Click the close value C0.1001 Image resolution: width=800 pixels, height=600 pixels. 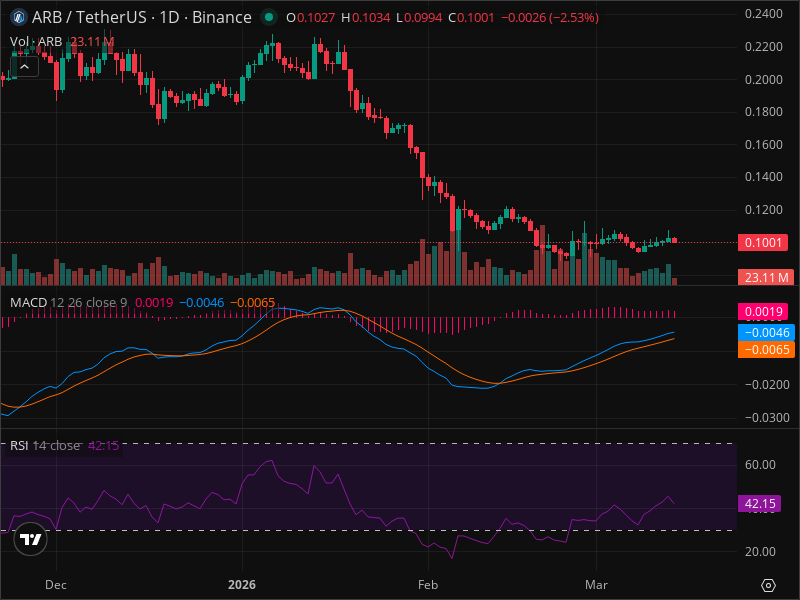click(471, 18)
